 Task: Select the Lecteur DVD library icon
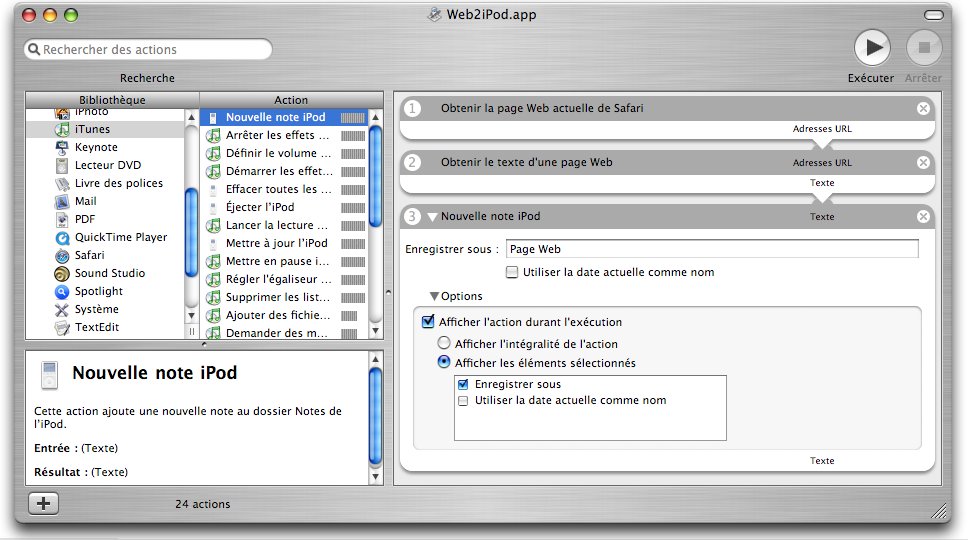click(62, 165)
